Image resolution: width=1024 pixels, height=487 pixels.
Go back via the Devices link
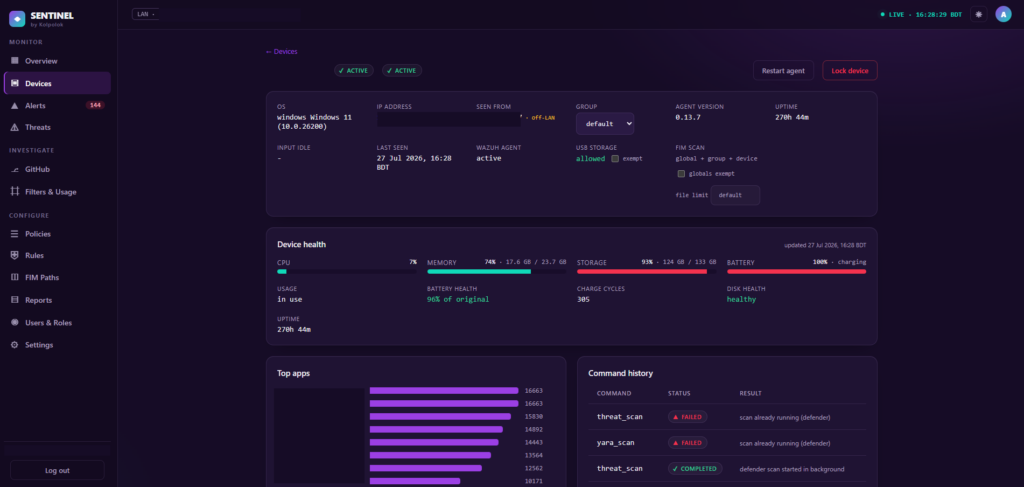281,52
